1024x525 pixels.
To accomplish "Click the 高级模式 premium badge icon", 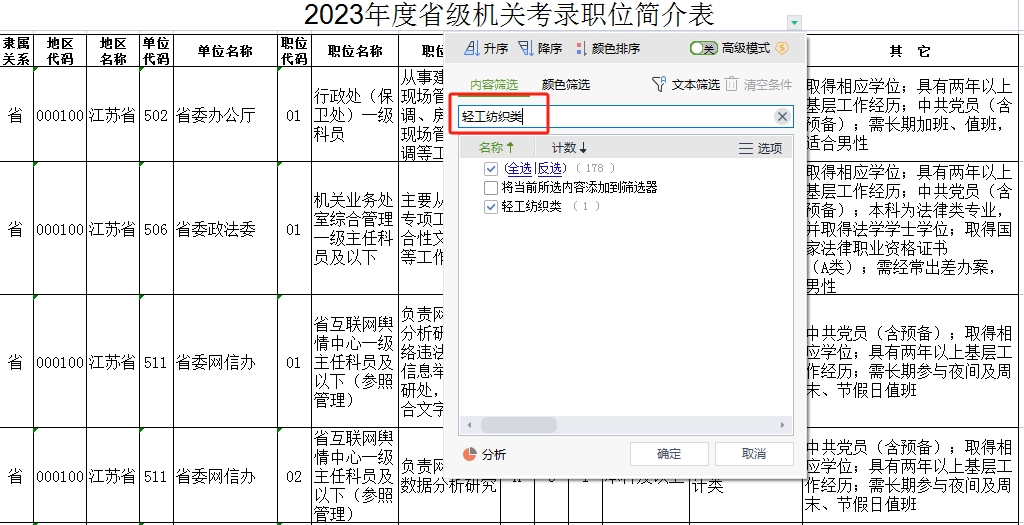I will [782, 48].
